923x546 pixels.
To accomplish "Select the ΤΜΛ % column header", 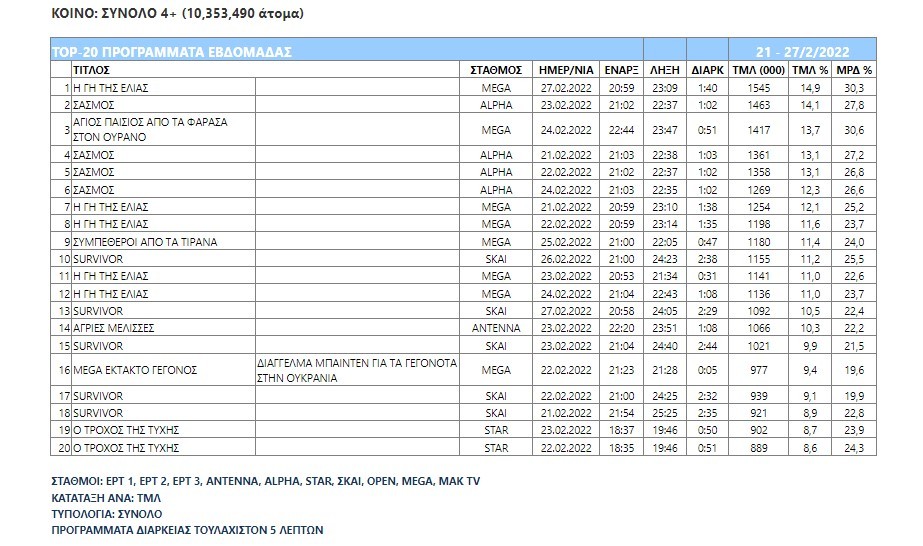I will pos(810,70).
